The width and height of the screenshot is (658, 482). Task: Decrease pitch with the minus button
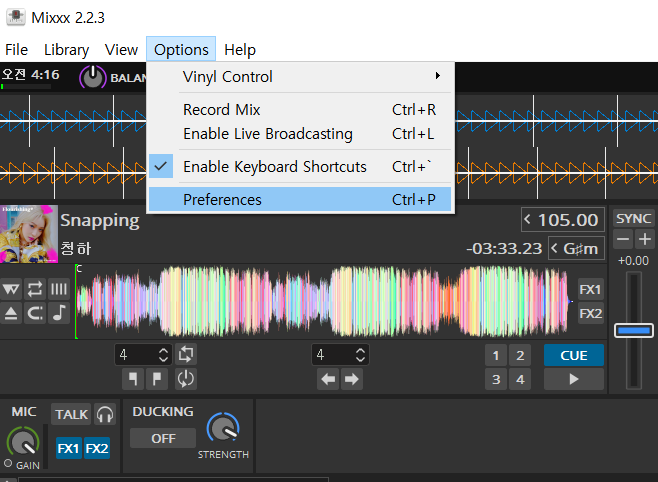click(623, 240)
